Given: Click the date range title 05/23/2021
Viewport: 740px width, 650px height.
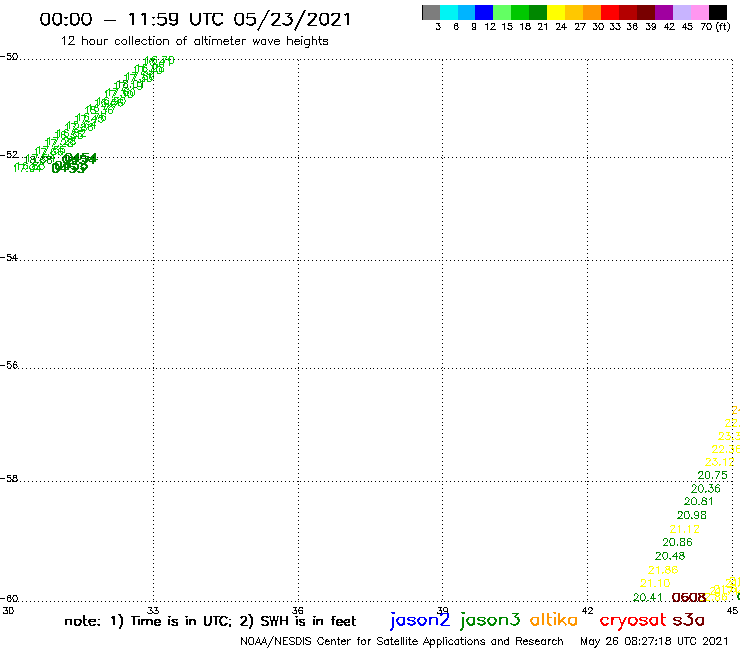Looking at the screenshot, I should click(292, 20).
